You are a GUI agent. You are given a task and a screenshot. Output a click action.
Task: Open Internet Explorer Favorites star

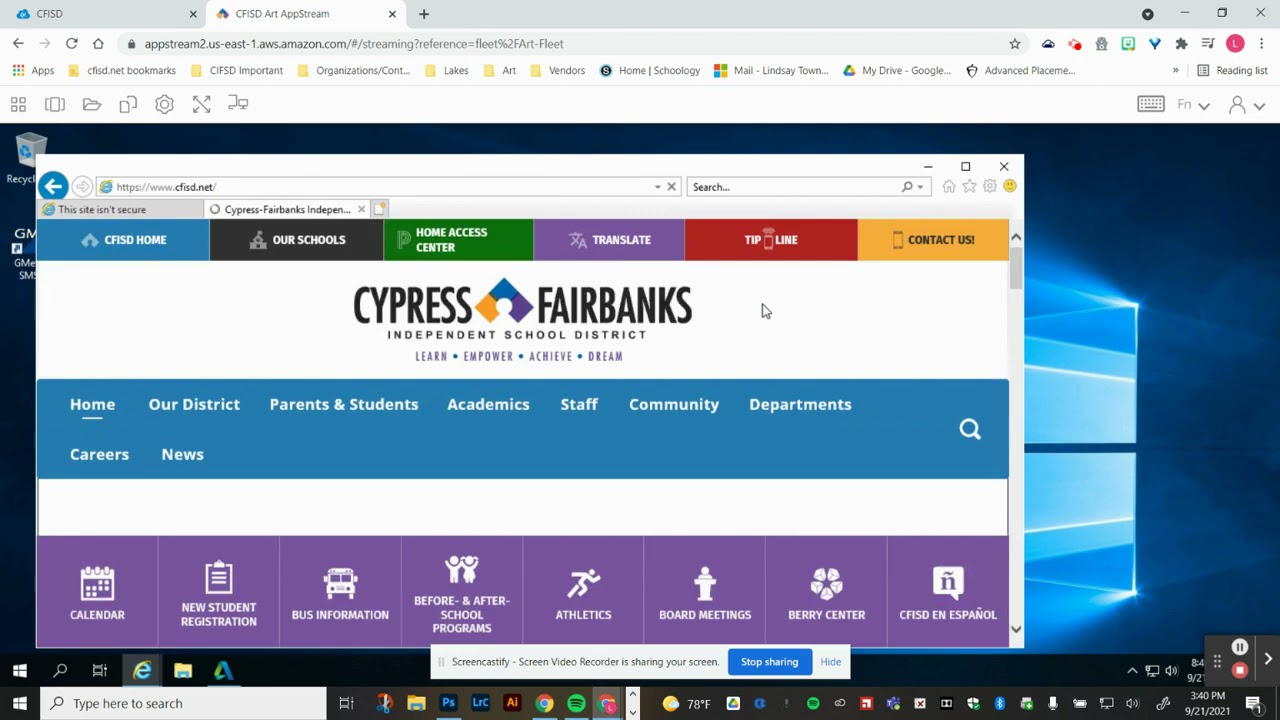969,187
